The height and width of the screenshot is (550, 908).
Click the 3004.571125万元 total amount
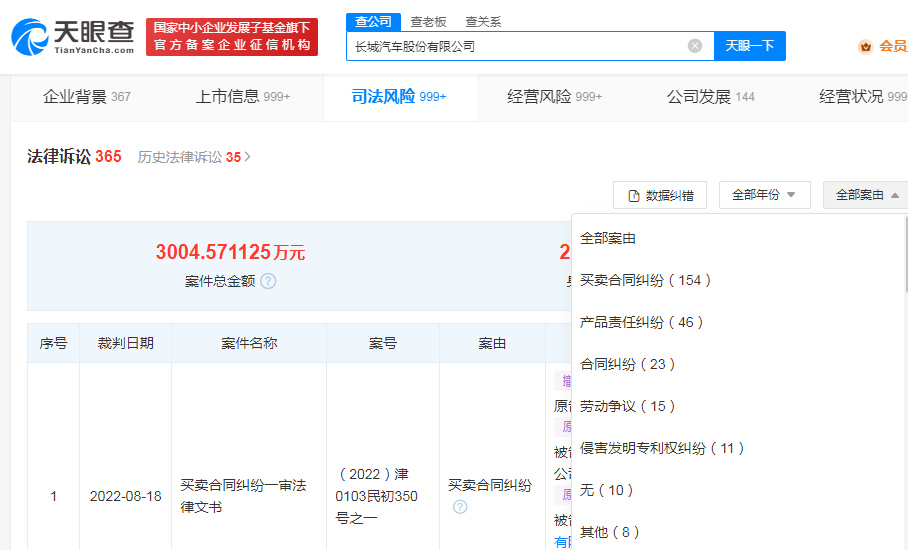230,252
